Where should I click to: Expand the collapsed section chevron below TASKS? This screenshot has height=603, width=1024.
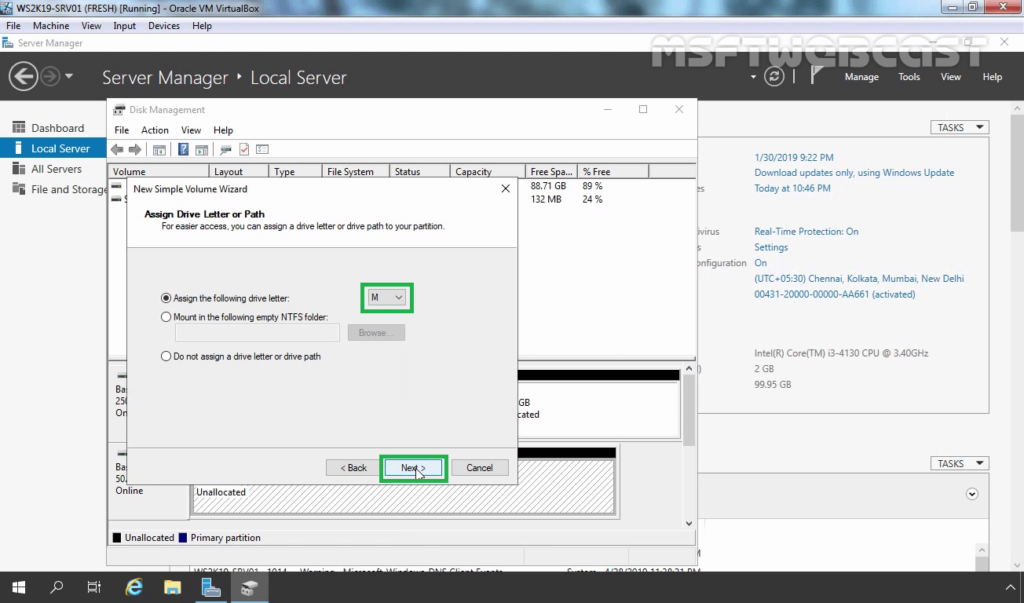coord(972,494)
